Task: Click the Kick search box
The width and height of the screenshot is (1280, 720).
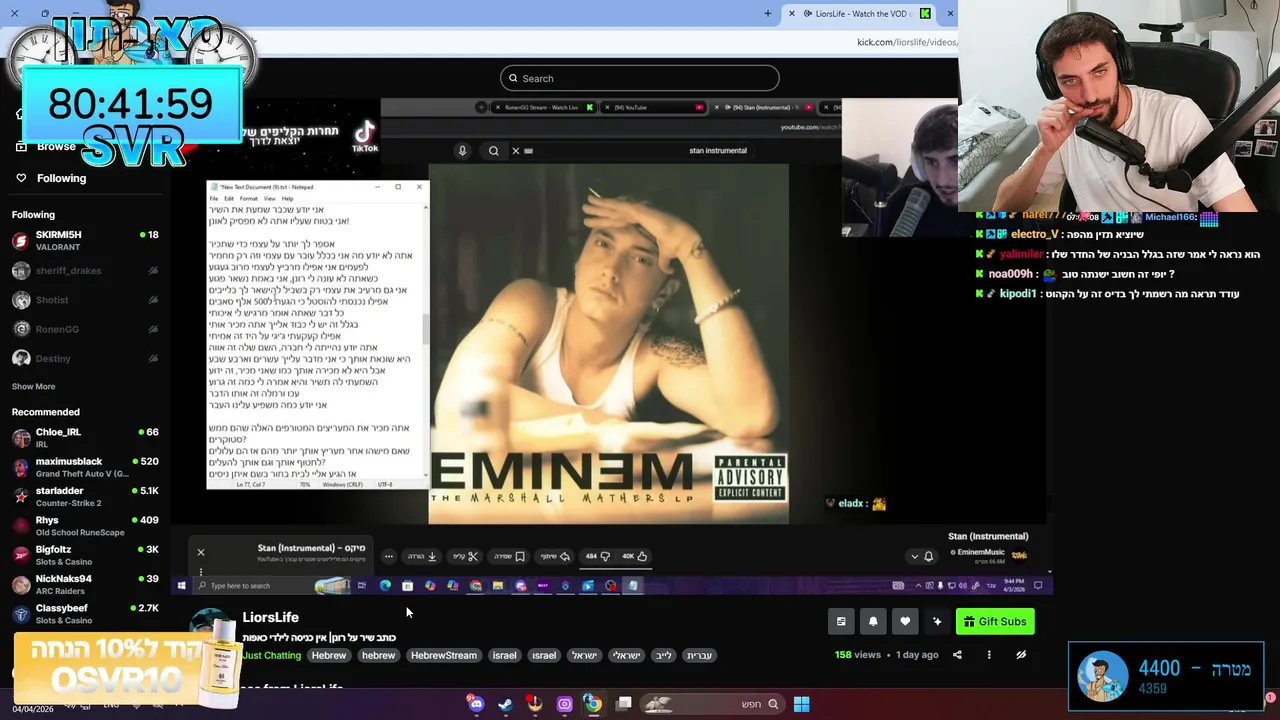Action: [x=639, y=78]
